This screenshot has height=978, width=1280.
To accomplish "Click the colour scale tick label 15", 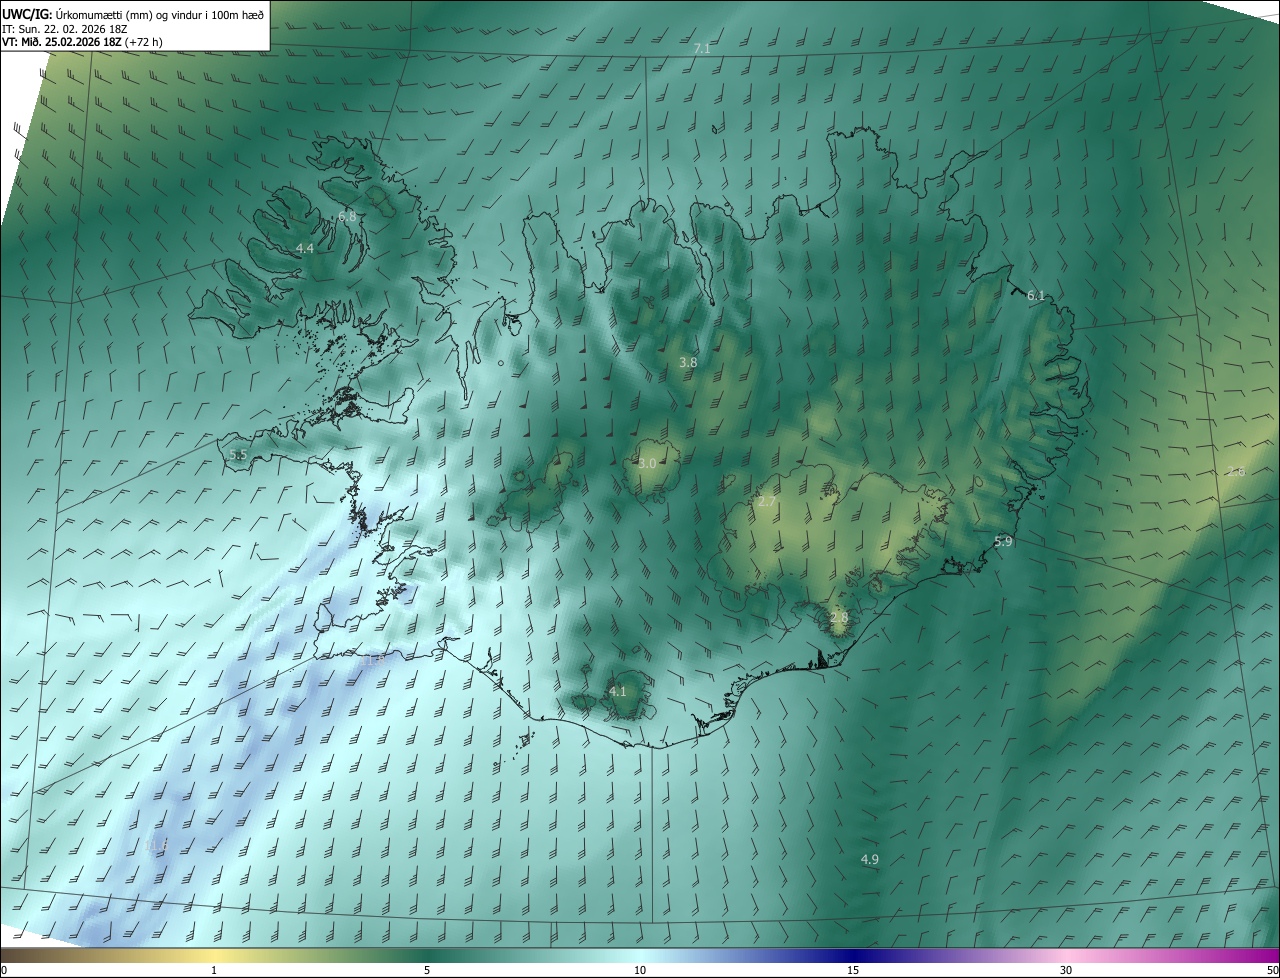I will (x=853, y=970).
